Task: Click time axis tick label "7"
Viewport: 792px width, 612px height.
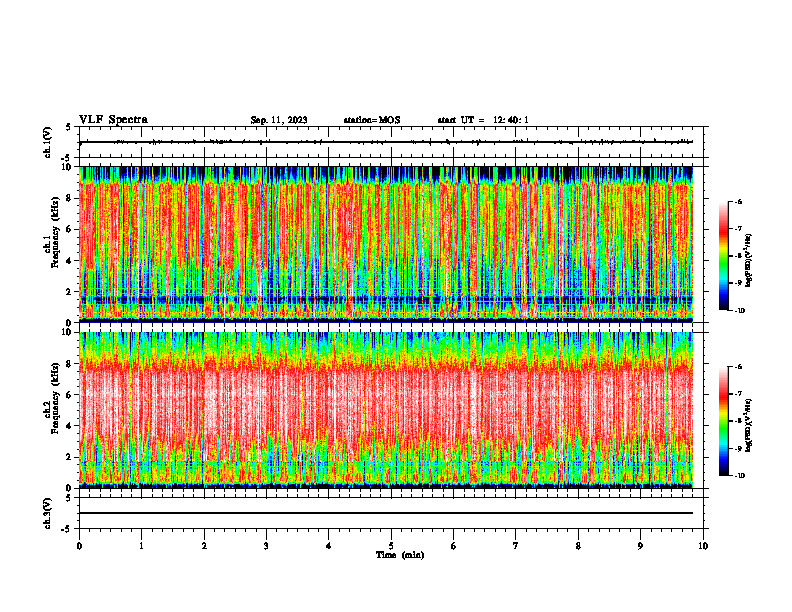Action: (516, 546)
